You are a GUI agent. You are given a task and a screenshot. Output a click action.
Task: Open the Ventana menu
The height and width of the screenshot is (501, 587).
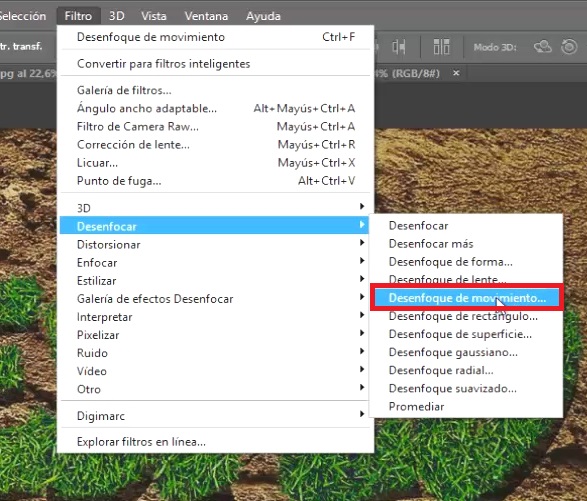(x=206, y=16)
